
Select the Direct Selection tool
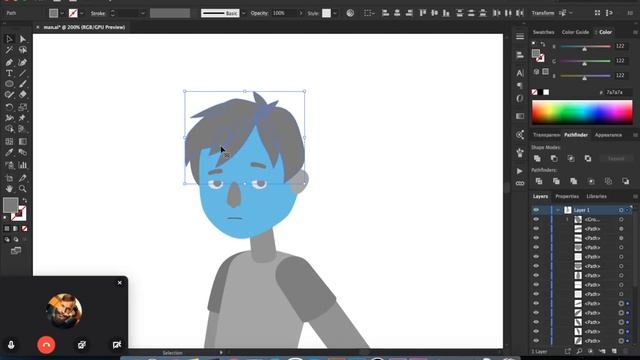tap(22, 39)
